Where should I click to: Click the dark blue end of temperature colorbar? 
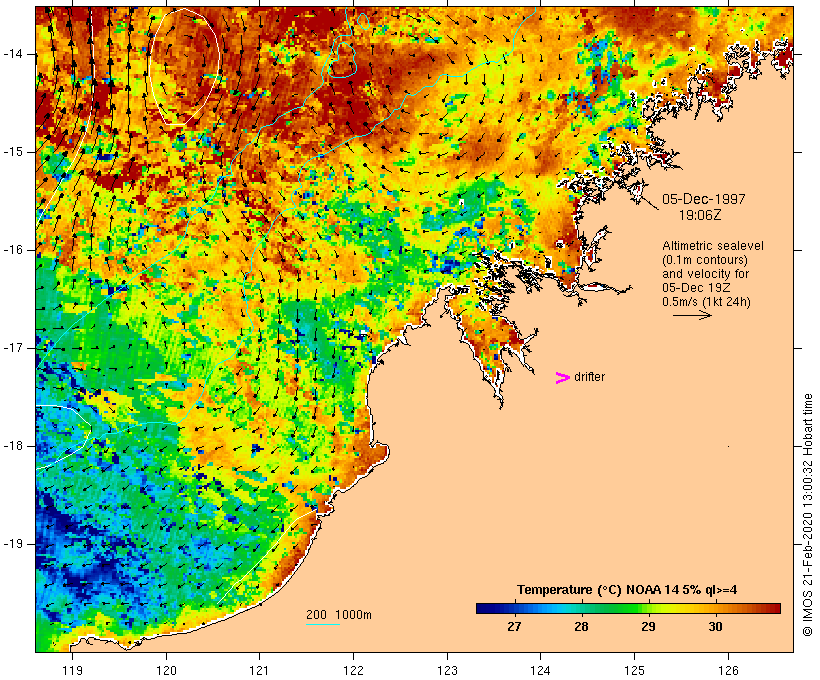coord(484,608)
